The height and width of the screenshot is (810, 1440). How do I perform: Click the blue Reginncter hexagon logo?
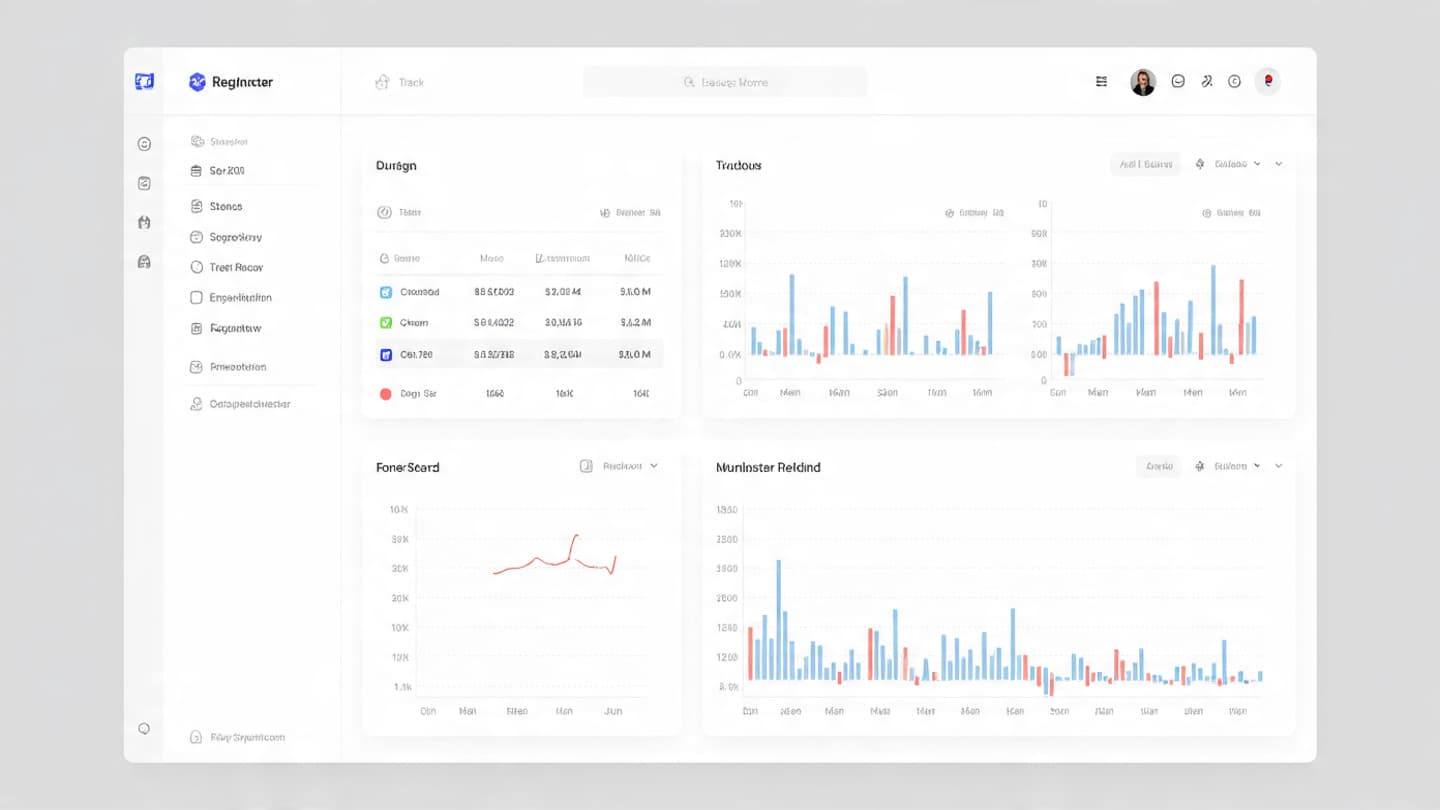point(197,82)
